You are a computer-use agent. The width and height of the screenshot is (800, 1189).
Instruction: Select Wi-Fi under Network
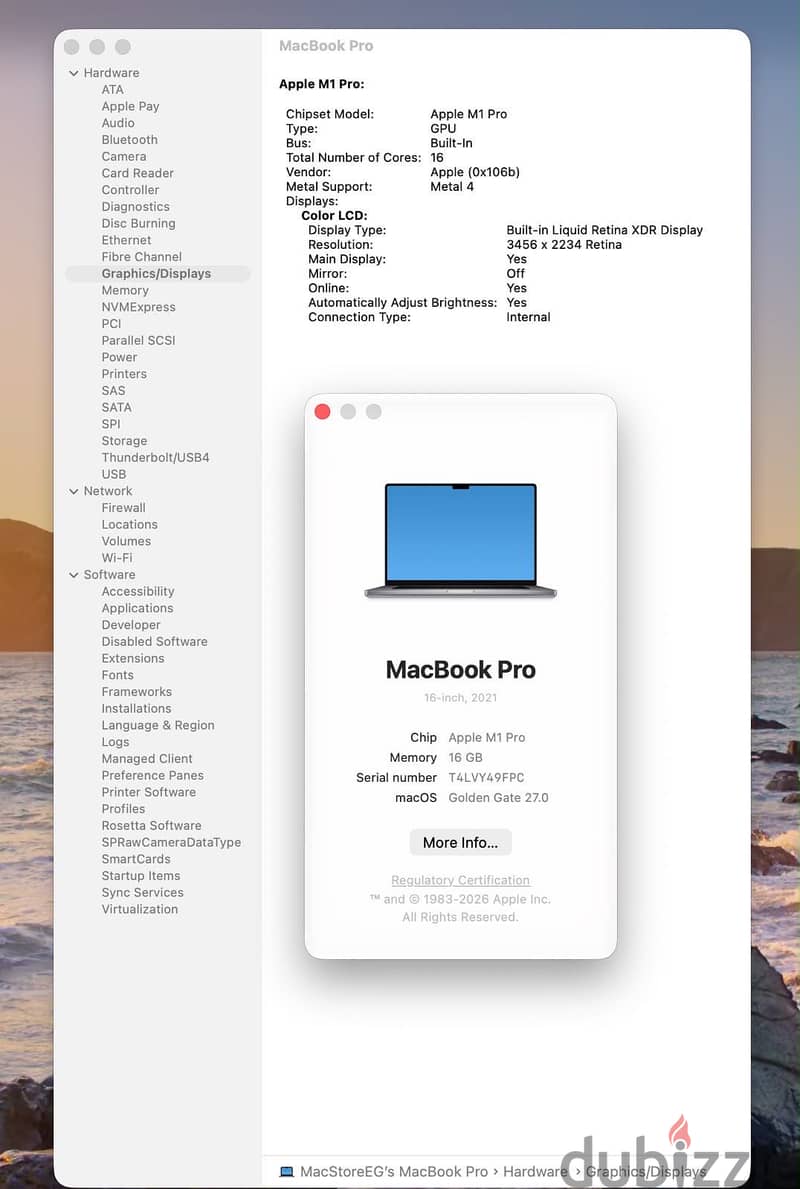[117, 557]
